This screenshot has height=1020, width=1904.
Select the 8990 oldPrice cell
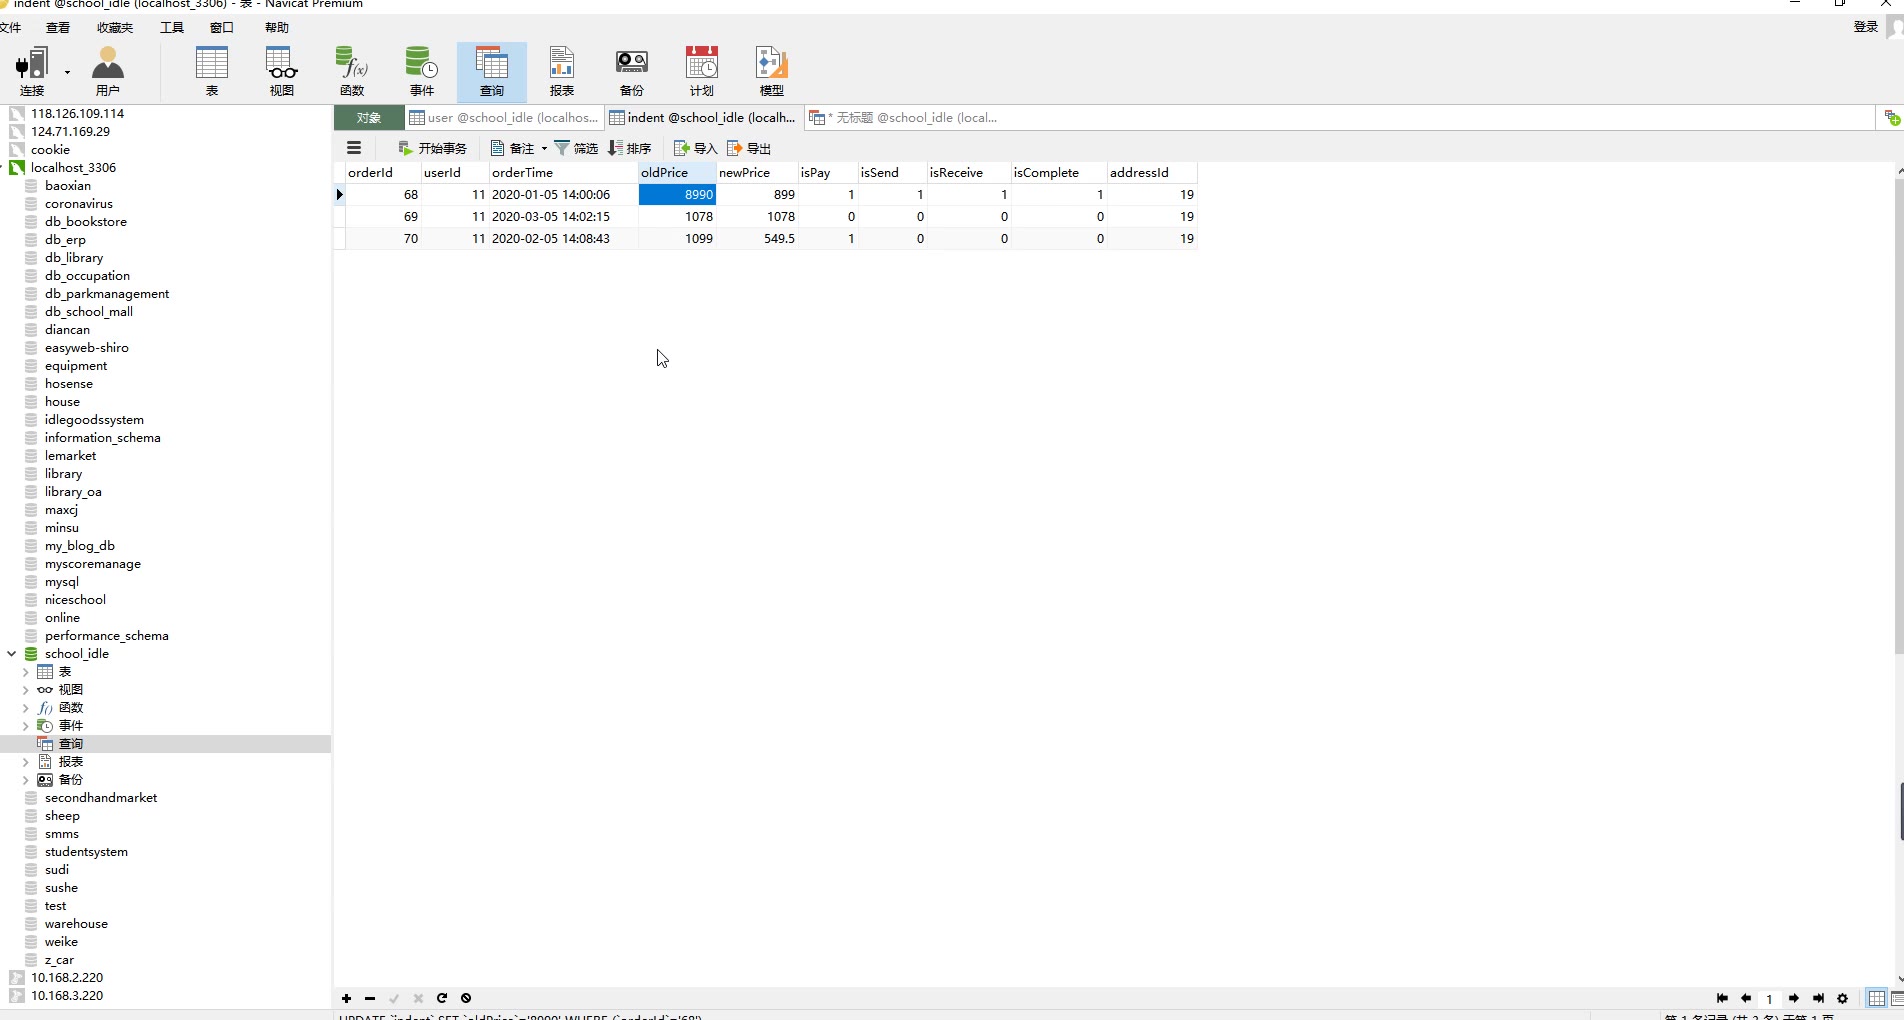(677, 195)
